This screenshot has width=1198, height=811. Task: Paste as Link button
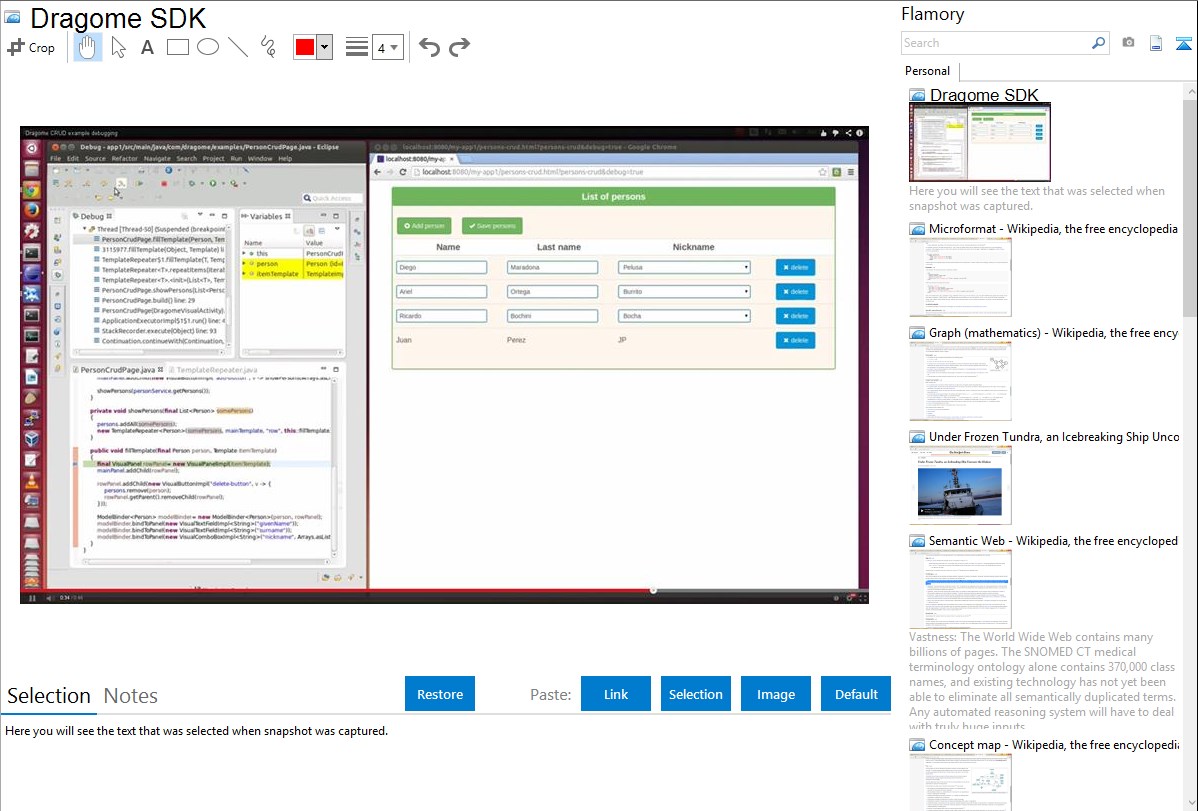(x=616, y=694)
